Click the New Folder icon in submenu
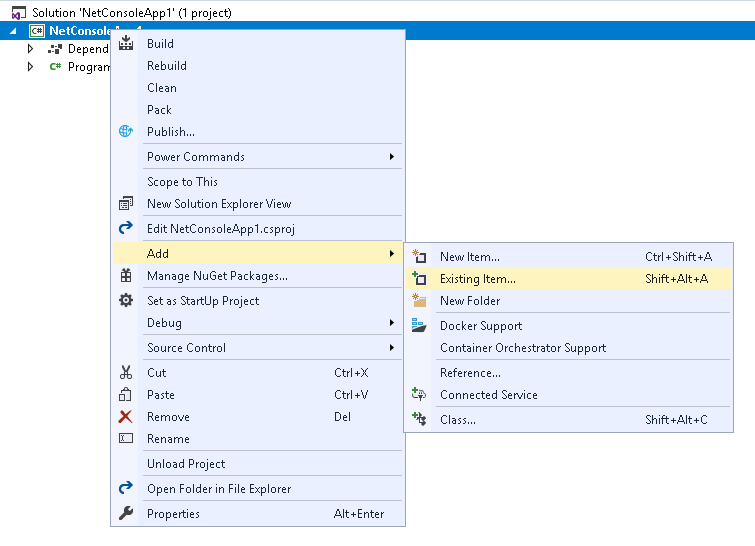755x546 pixels. click(x=419, y=301)
